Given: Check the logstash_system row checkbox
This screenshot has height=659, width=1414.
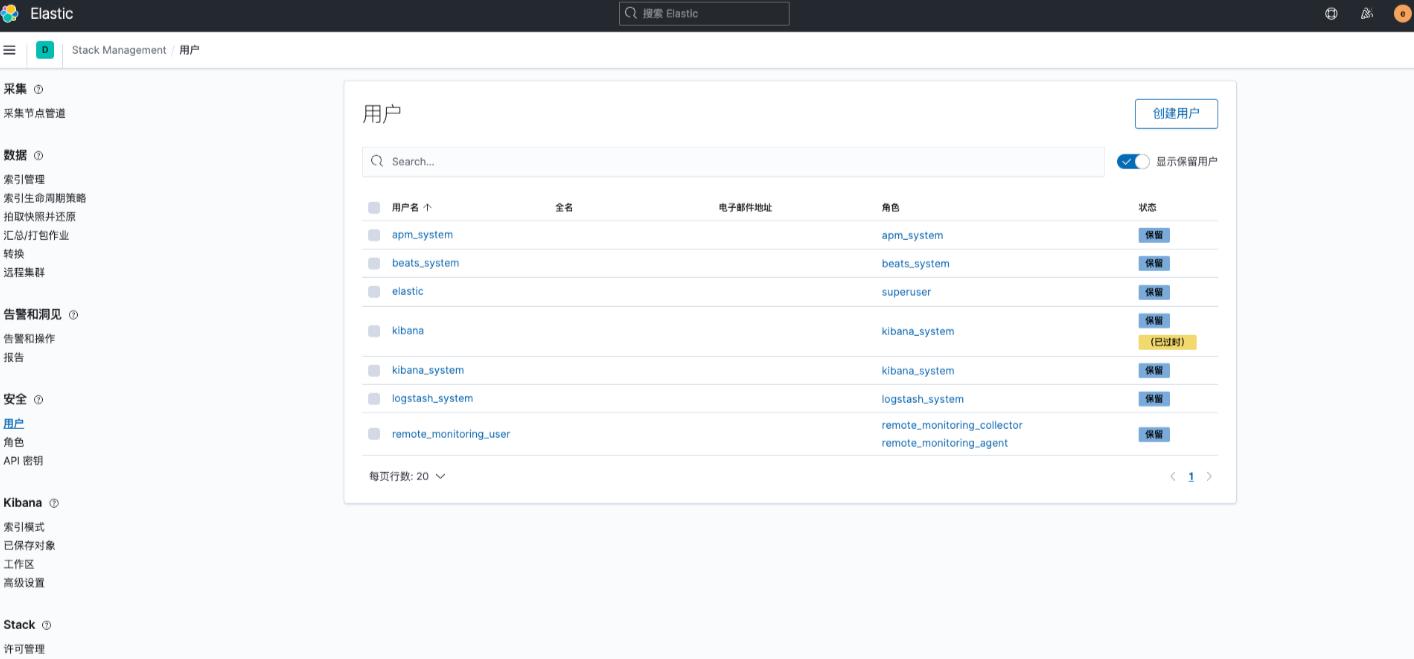Looking at the screenshot, I should (374, 399).
